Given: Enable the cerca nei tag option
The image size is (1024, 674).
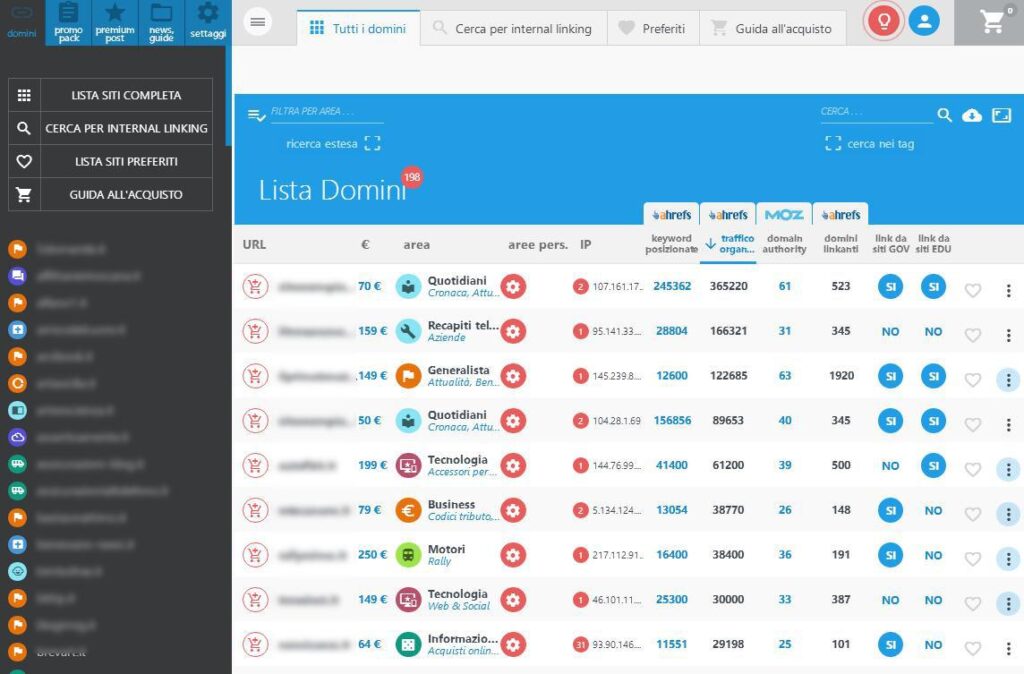Looking at the screenshot, I should click(x=833, y=144).
